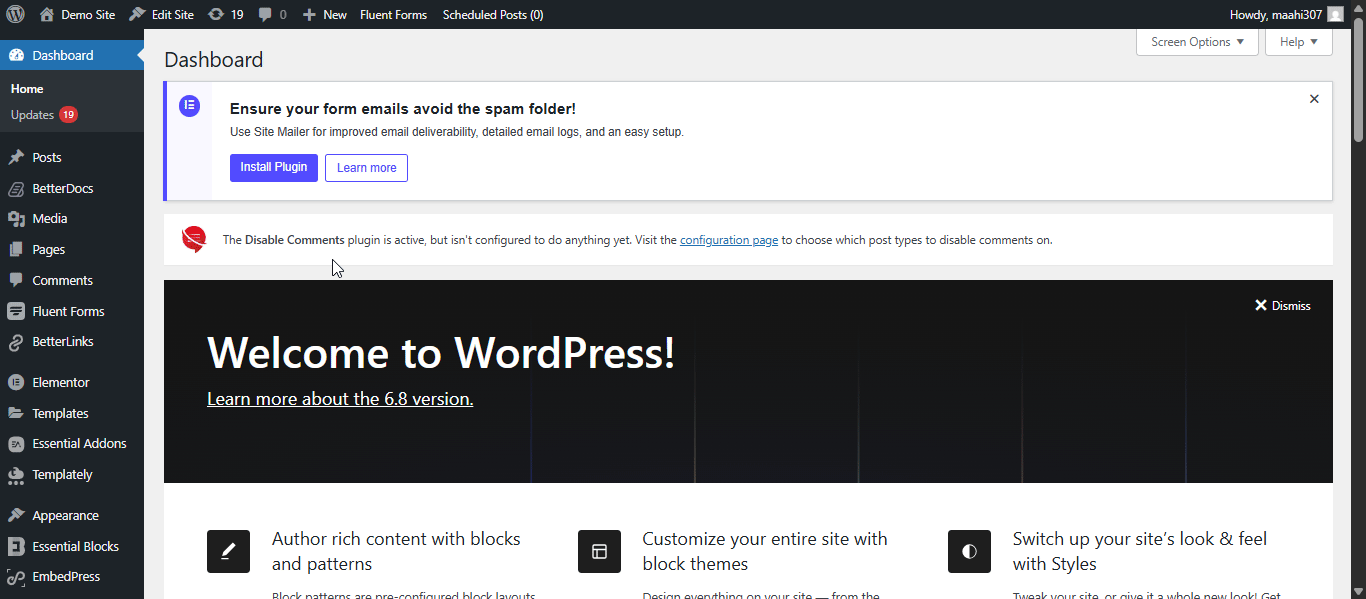The height and width of the screenshot is (599, 1366).
Task: Click the Demo Site name in admin bar
Action: 88,15
